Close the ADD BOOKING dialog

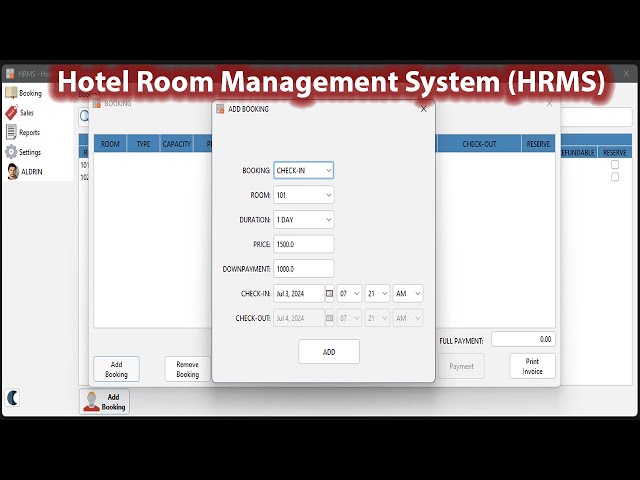[423, 109]
